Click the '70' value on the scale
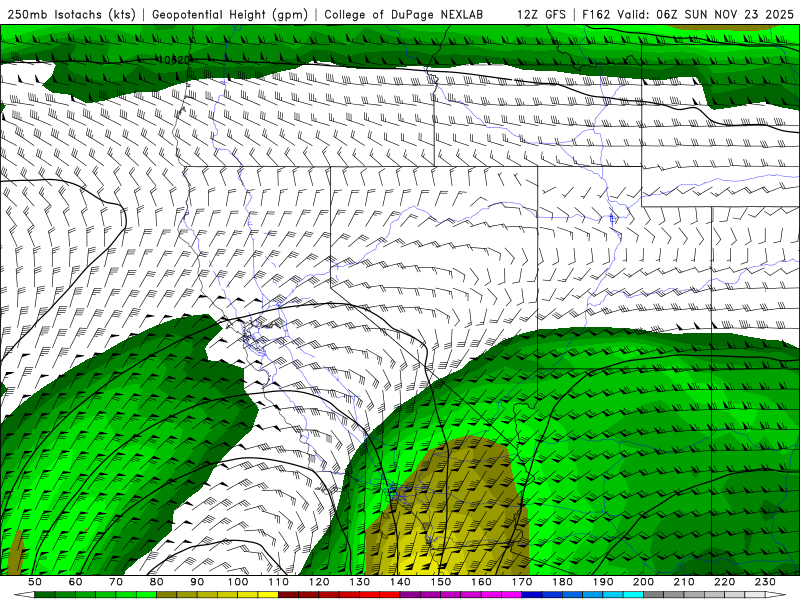This screenshot has height=600, width=800. tap(116, 582)
